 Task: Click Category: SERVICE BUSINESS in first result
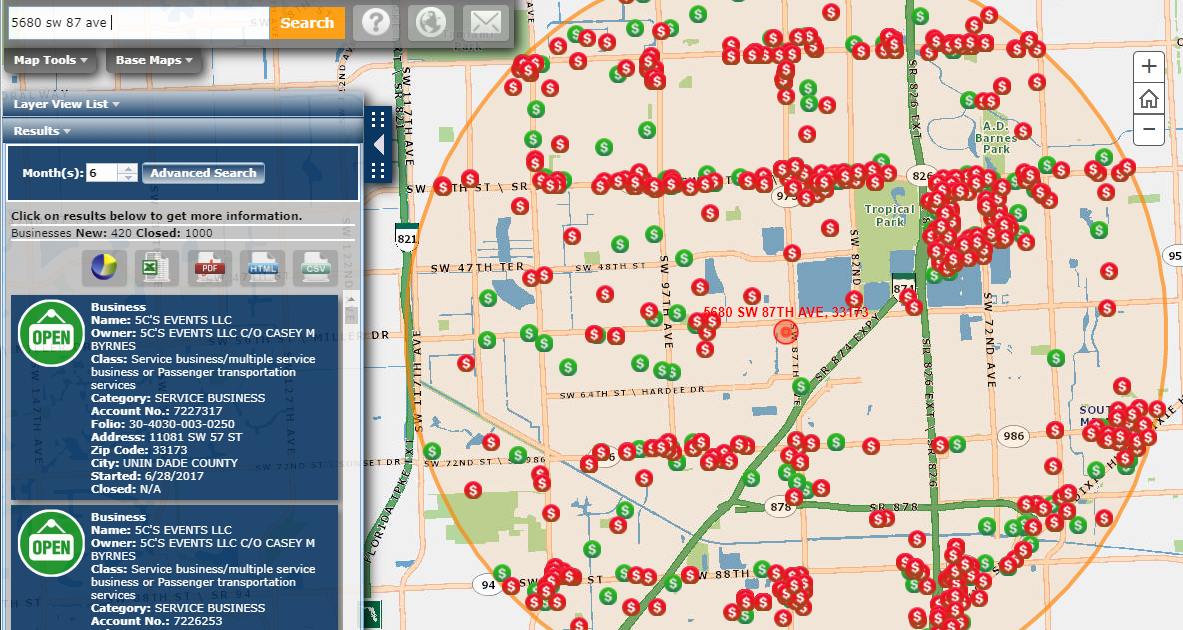tap(178, 398)
